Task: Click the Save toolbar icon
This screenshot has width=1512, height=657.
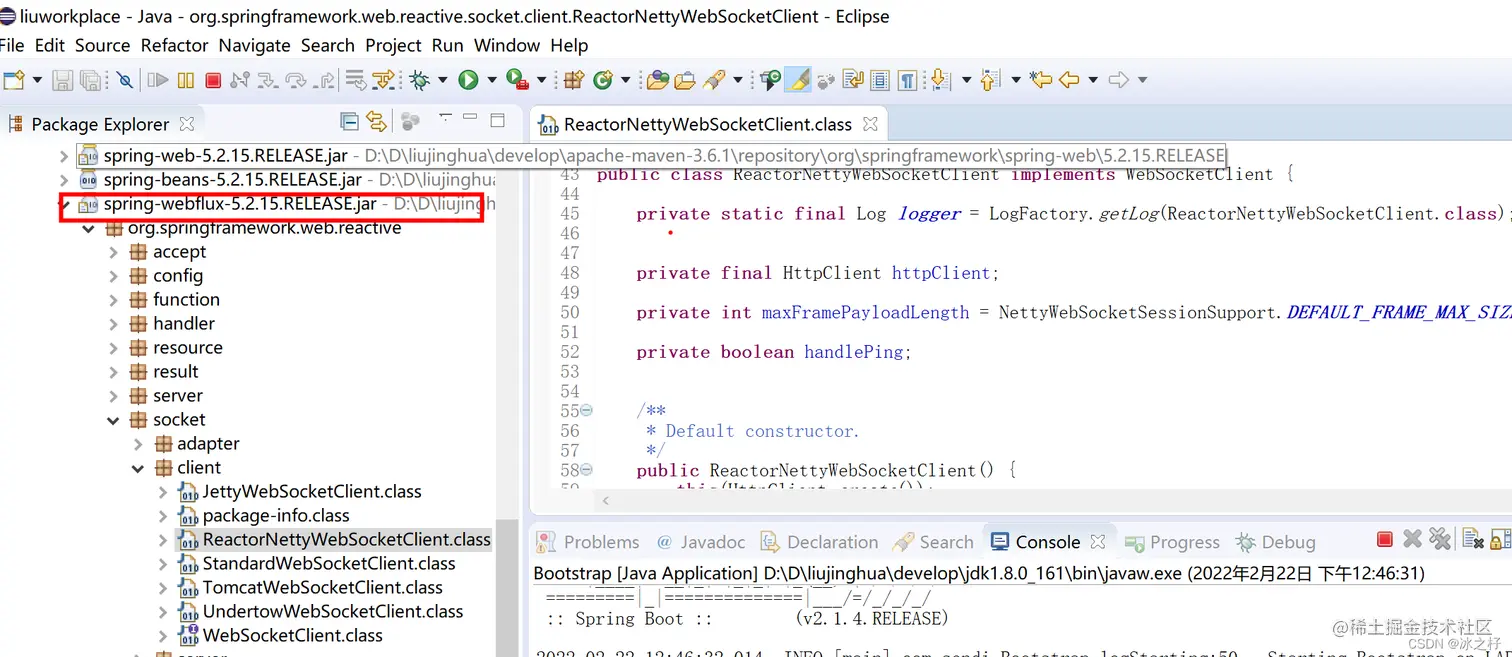Action: (62, 80)
